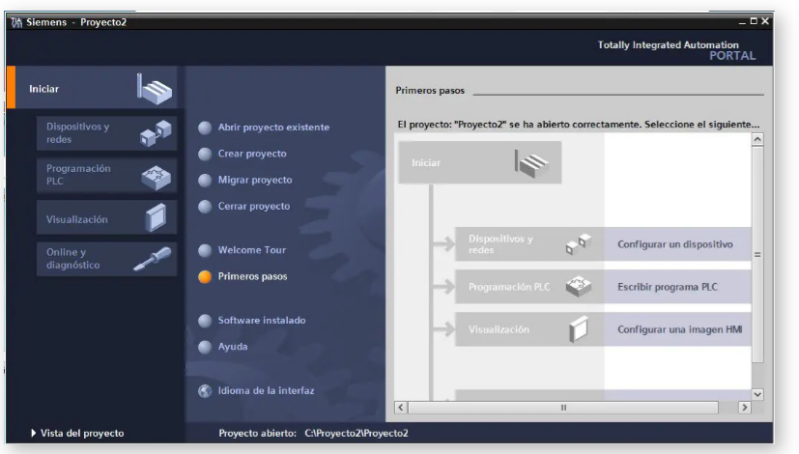Click Abrir proyecto existente text
This screenshot has height=454, width=799.
[274, 127]
